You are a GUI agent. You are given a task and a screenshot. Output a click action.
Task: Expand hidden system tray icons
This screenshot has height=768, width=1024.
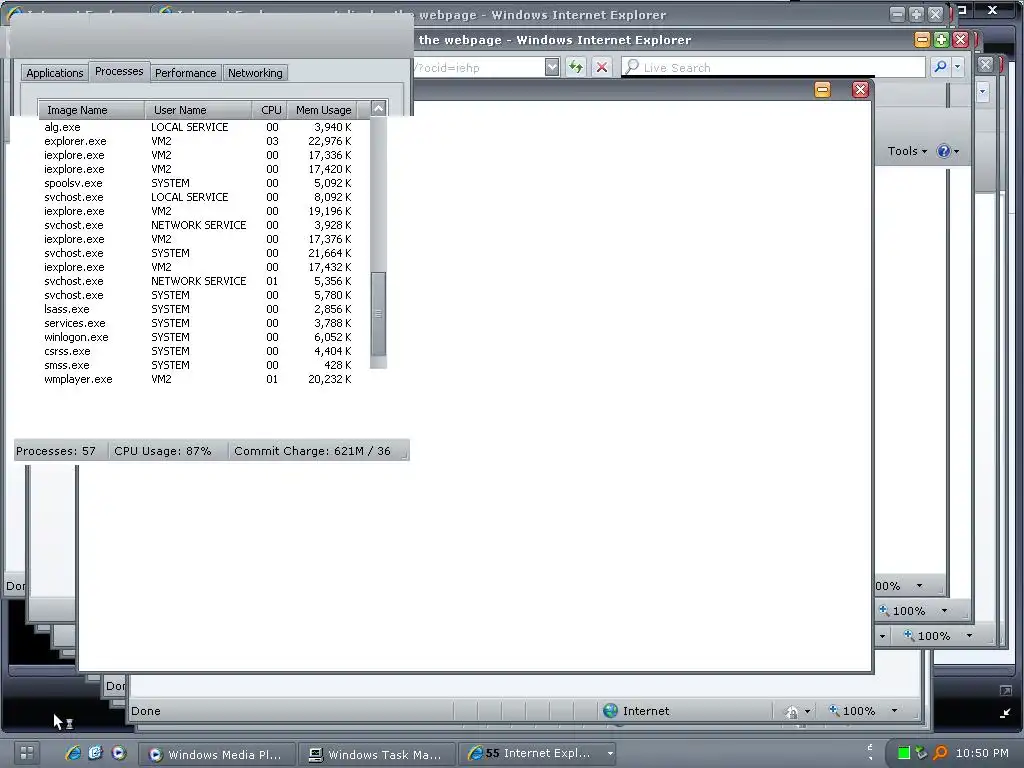click(x=871, y=752)
